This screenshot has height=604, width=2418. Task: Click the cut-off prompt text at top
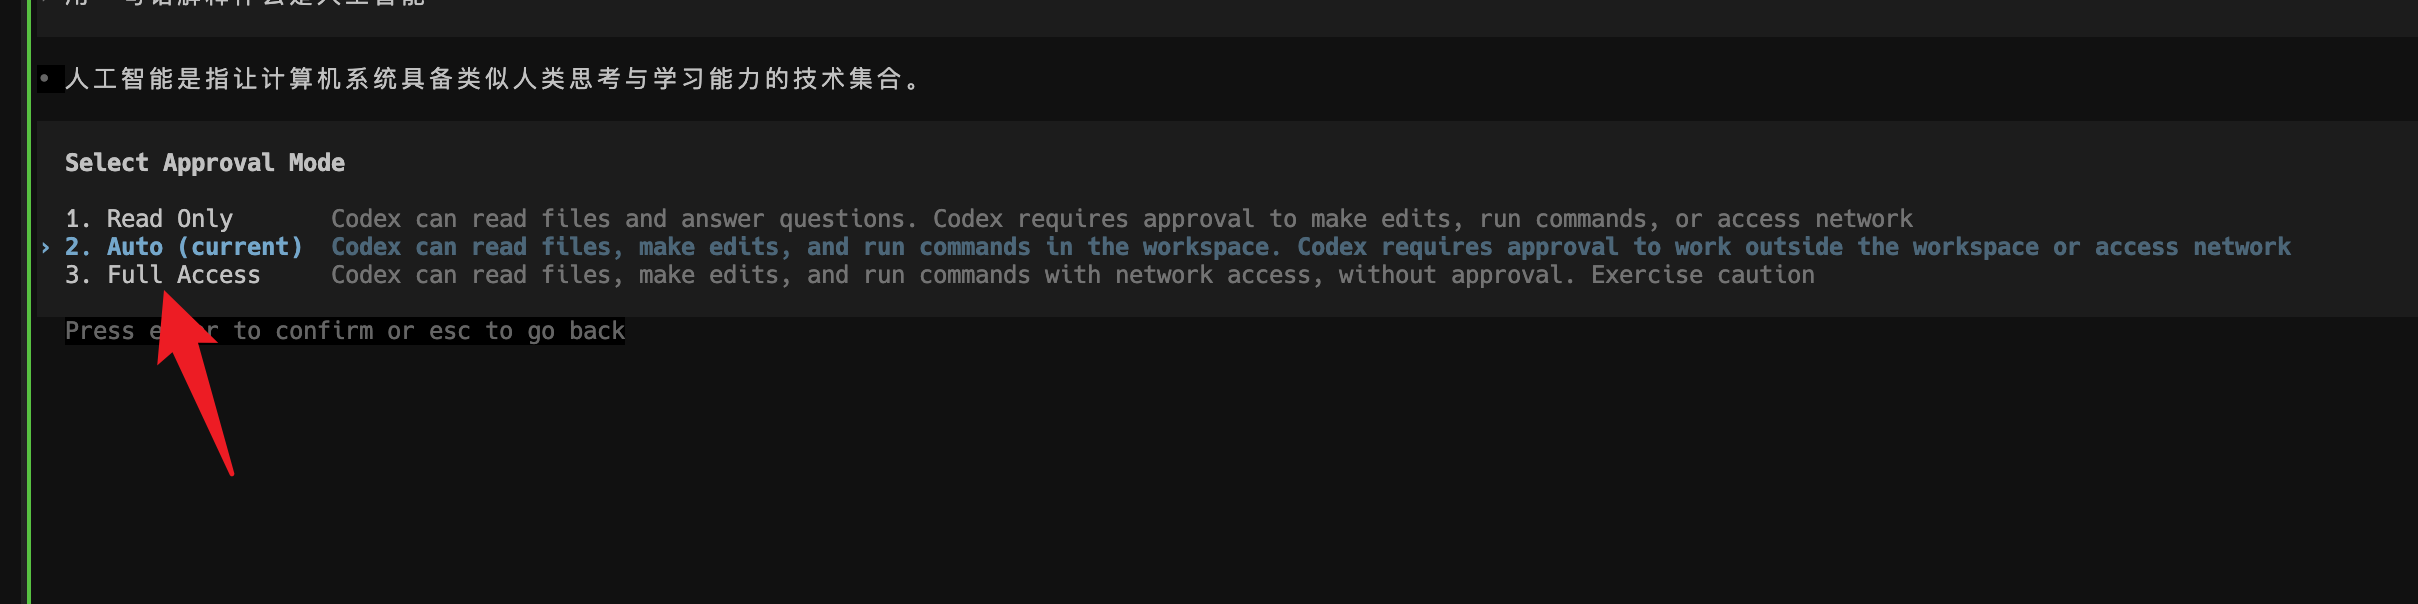point(245,3)
